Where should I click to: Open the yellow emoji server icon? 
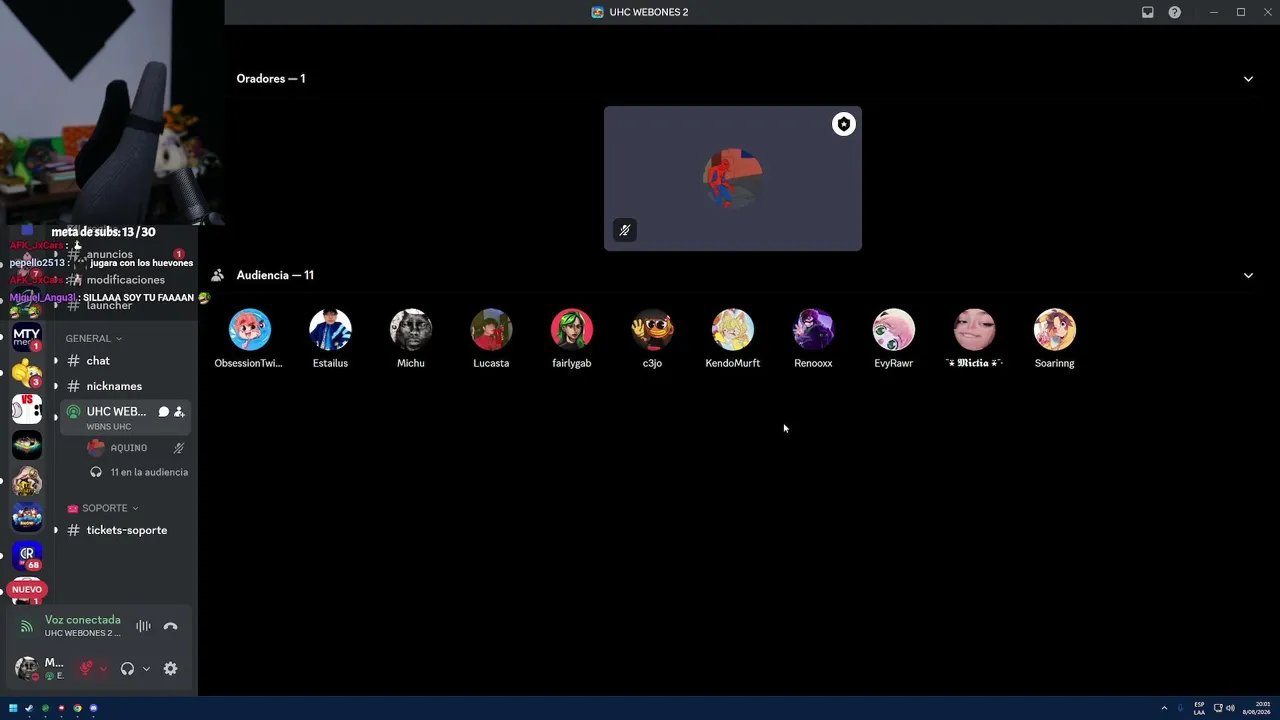[27, 373]
